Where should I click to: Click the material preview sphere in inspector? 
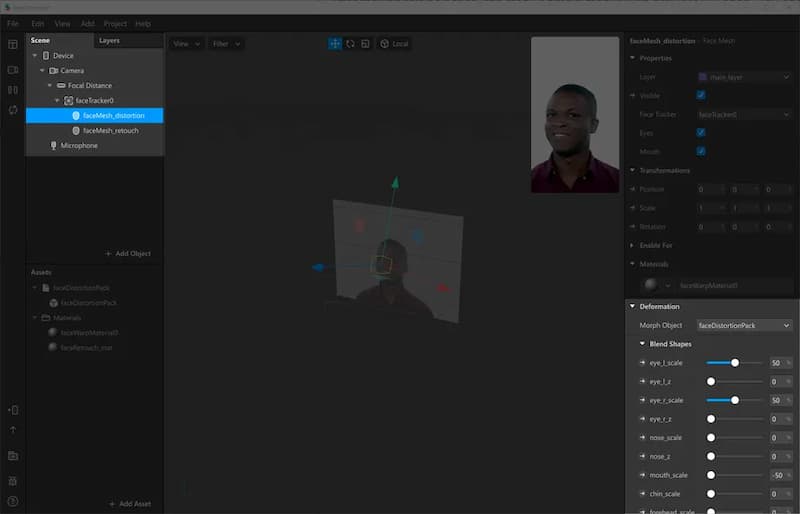(x=651, y=285)
